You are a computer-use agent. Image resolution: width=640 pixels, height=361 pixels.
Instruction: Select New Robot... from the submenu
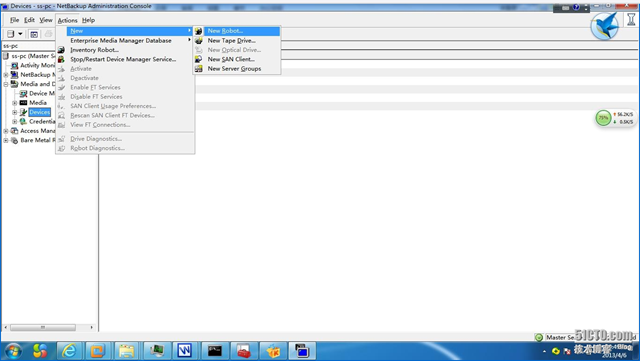click(x=237, y=31)
